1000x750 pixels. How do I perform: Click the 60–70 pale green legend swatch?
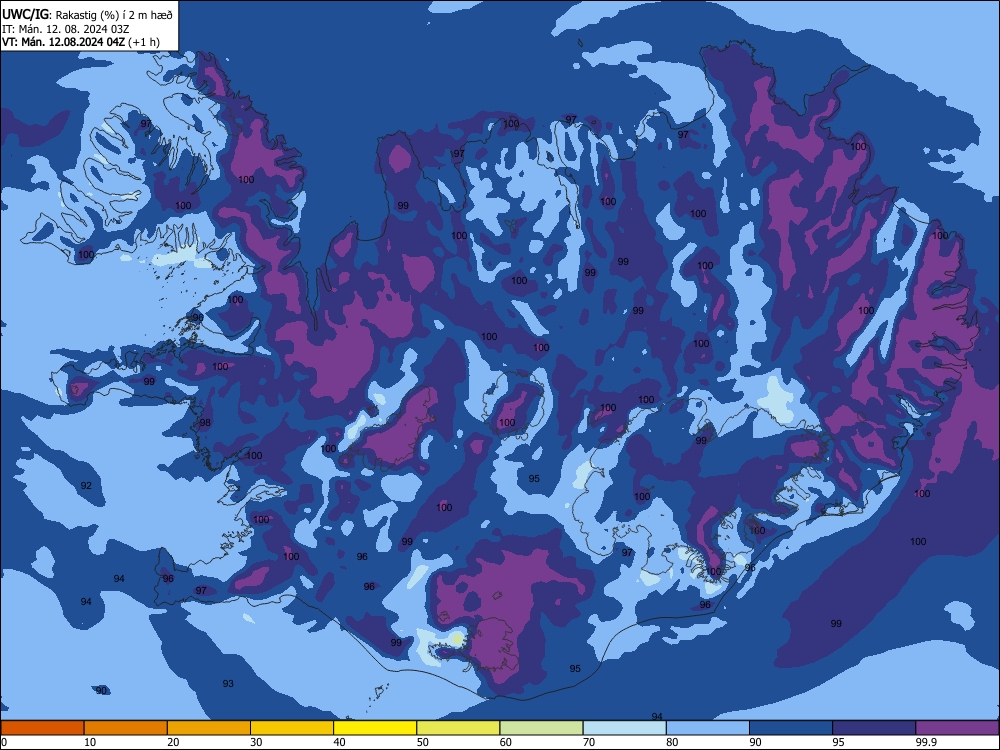tap(541, 728)
